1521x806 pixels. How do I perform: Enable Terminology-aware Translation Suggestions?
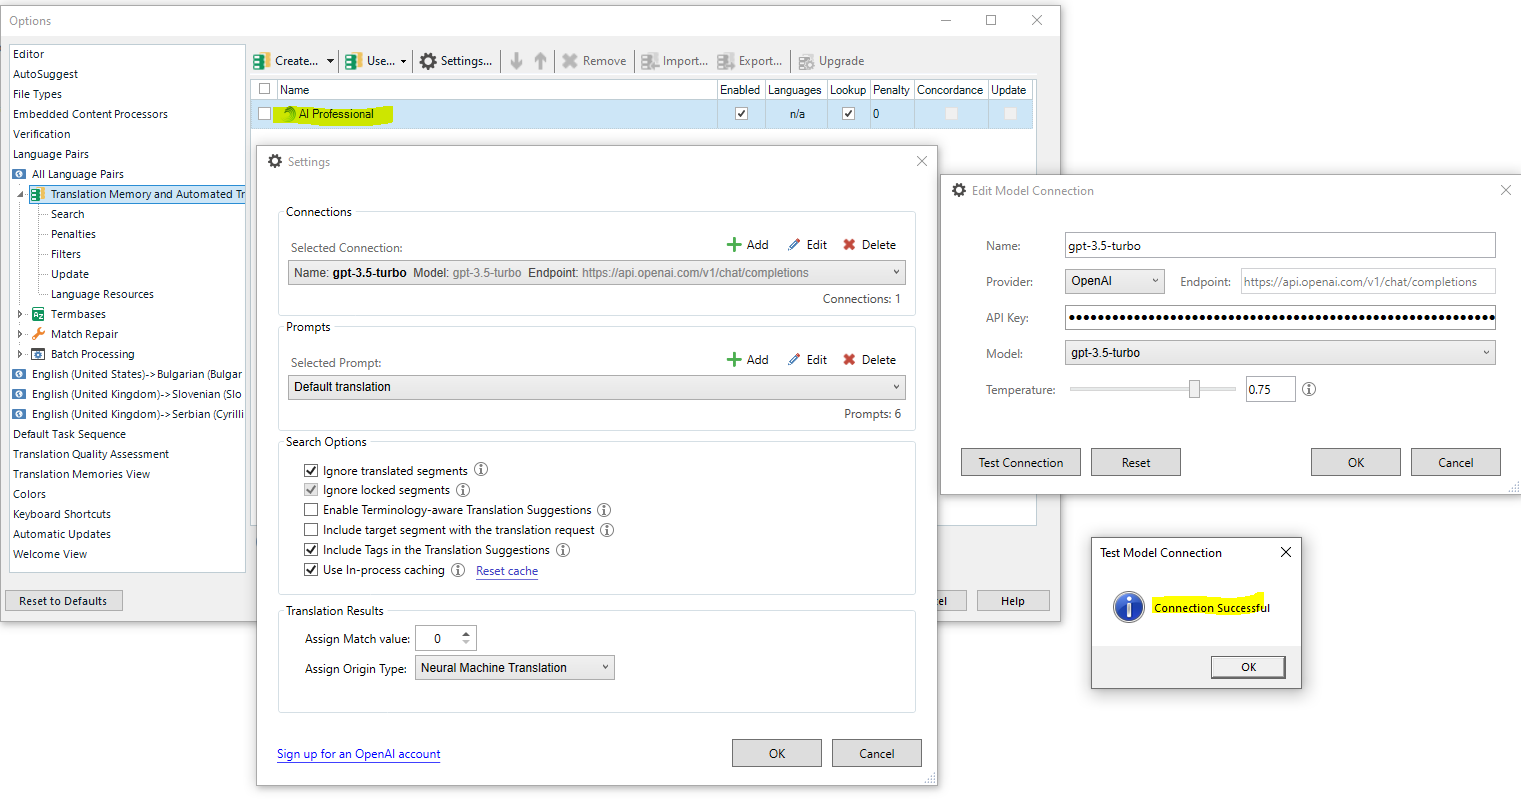tap(312, 509)
